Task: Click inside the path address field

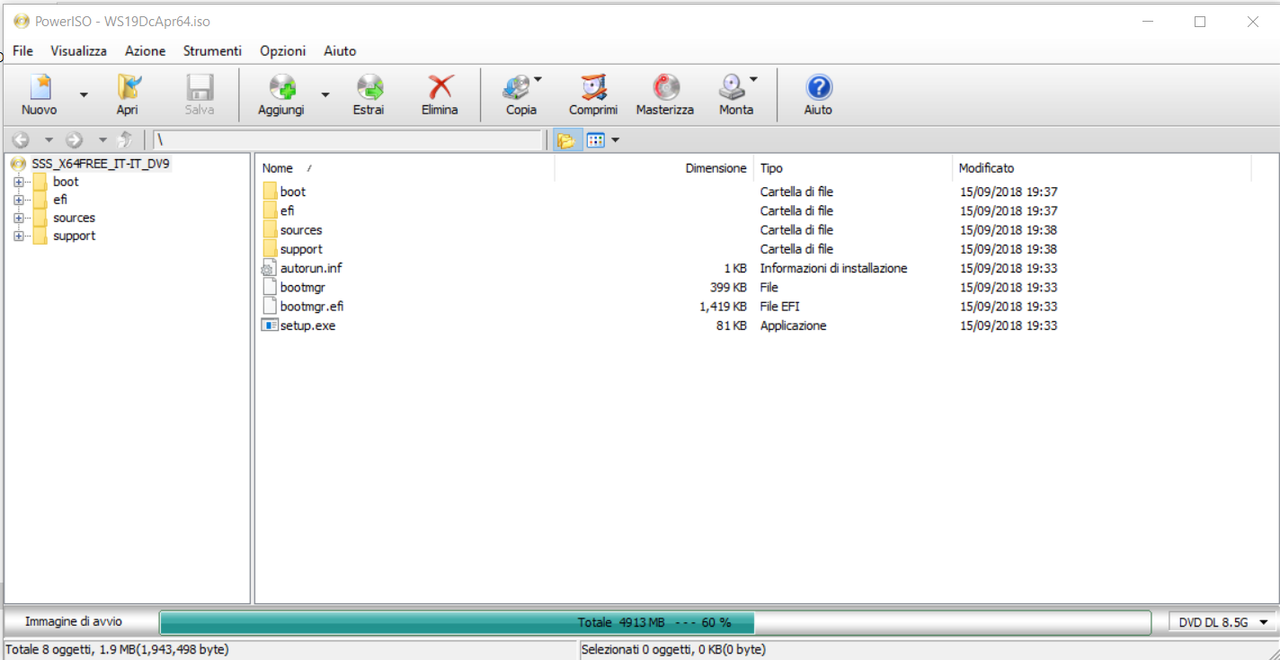Action: click(x=348, y=140)
